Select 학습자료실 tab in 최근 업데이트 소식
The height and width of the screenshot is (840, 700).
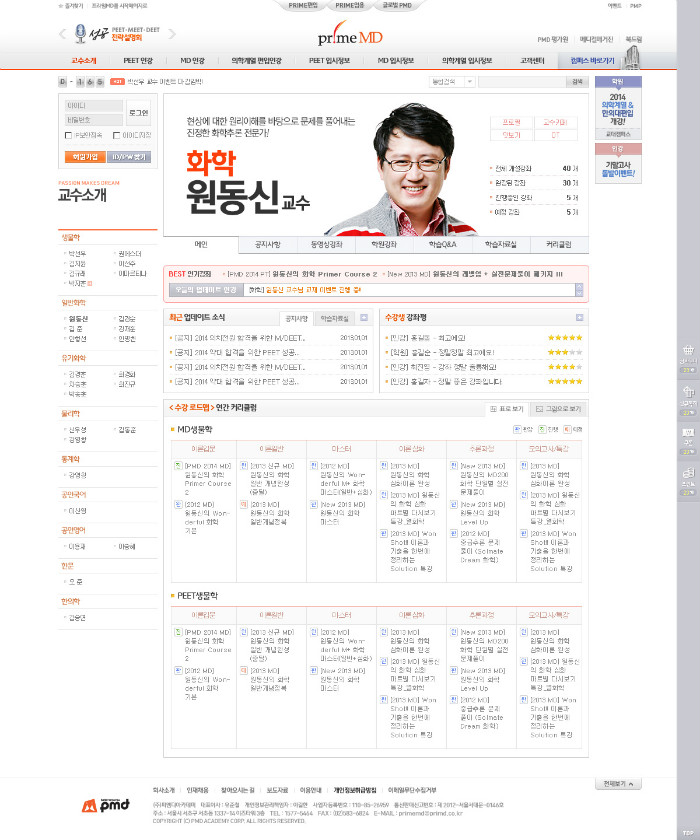click(334, 318)
